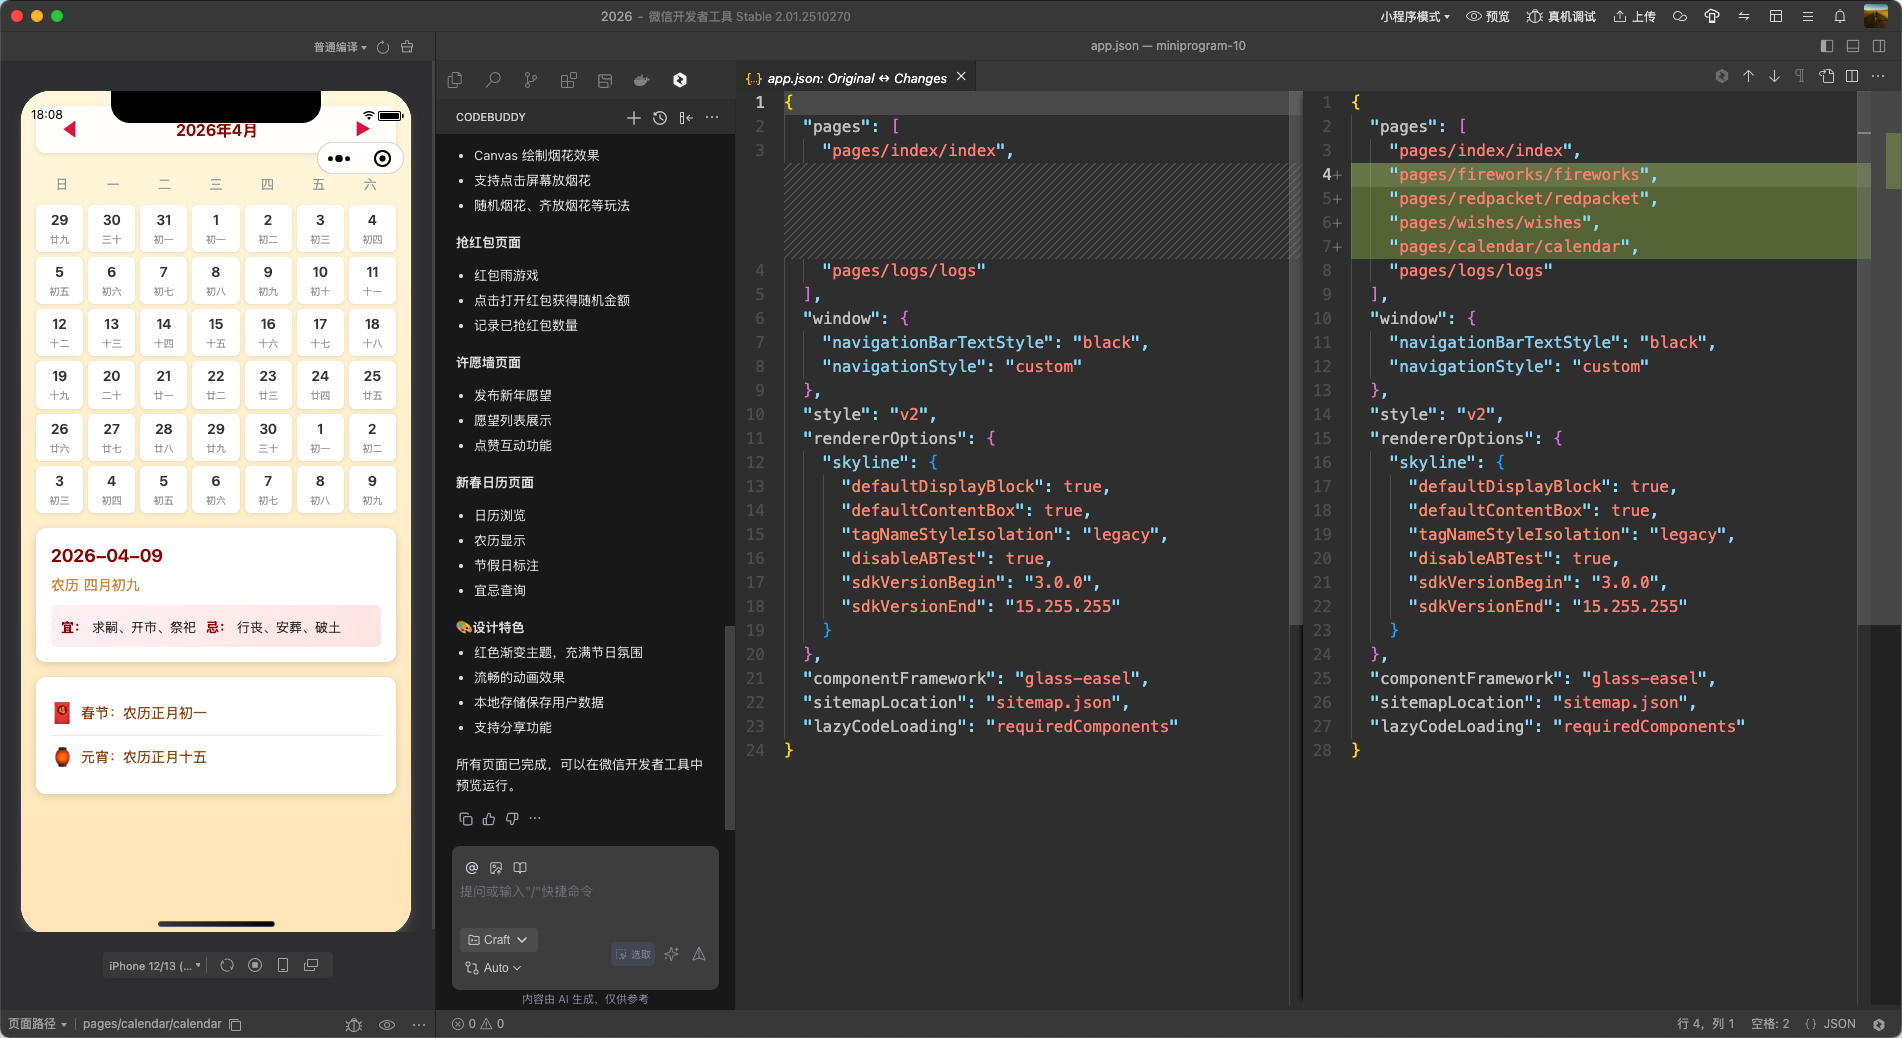Click the chat prompt input field
The width and height of the screenshot is (1902, 1038).
click(585, 891)
